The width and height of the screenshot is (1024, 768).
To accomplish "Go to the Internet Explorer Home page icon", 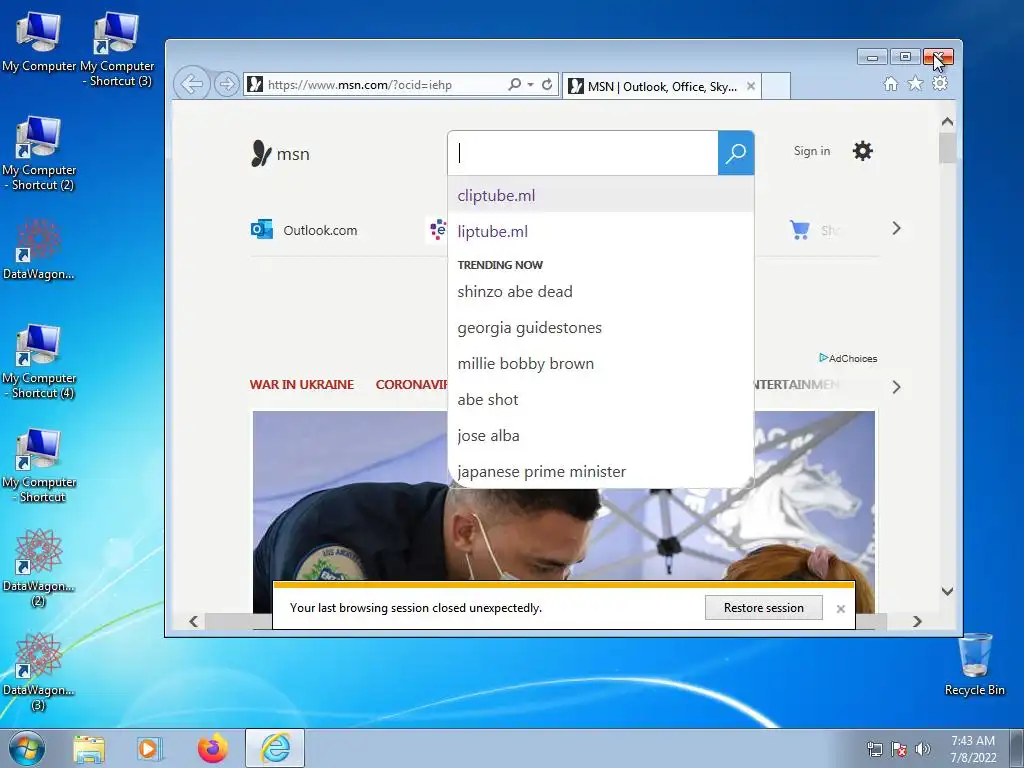I will [891, 84].
